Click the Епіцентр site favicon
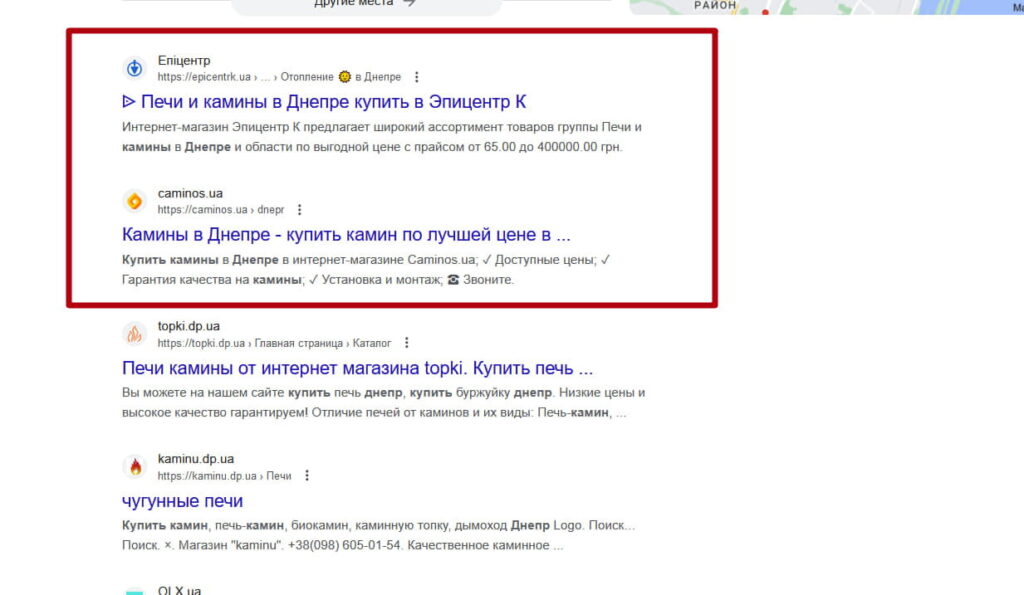This screenshot has height=595, width=1024. [x=135, y=68]
